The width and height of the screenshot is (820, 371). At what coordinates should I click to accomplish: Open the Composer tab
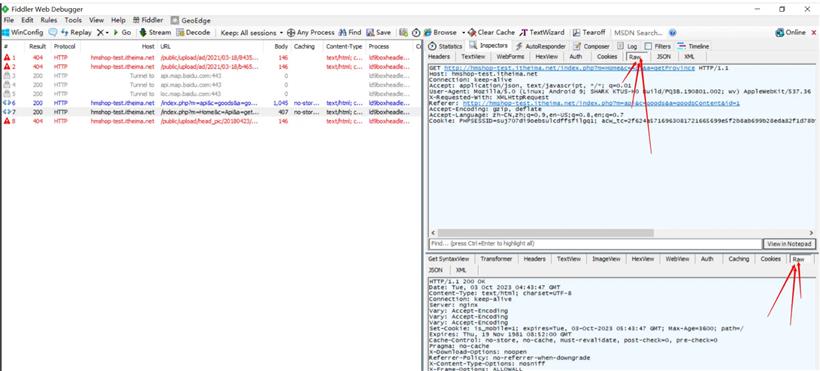[x=591, y=46]
